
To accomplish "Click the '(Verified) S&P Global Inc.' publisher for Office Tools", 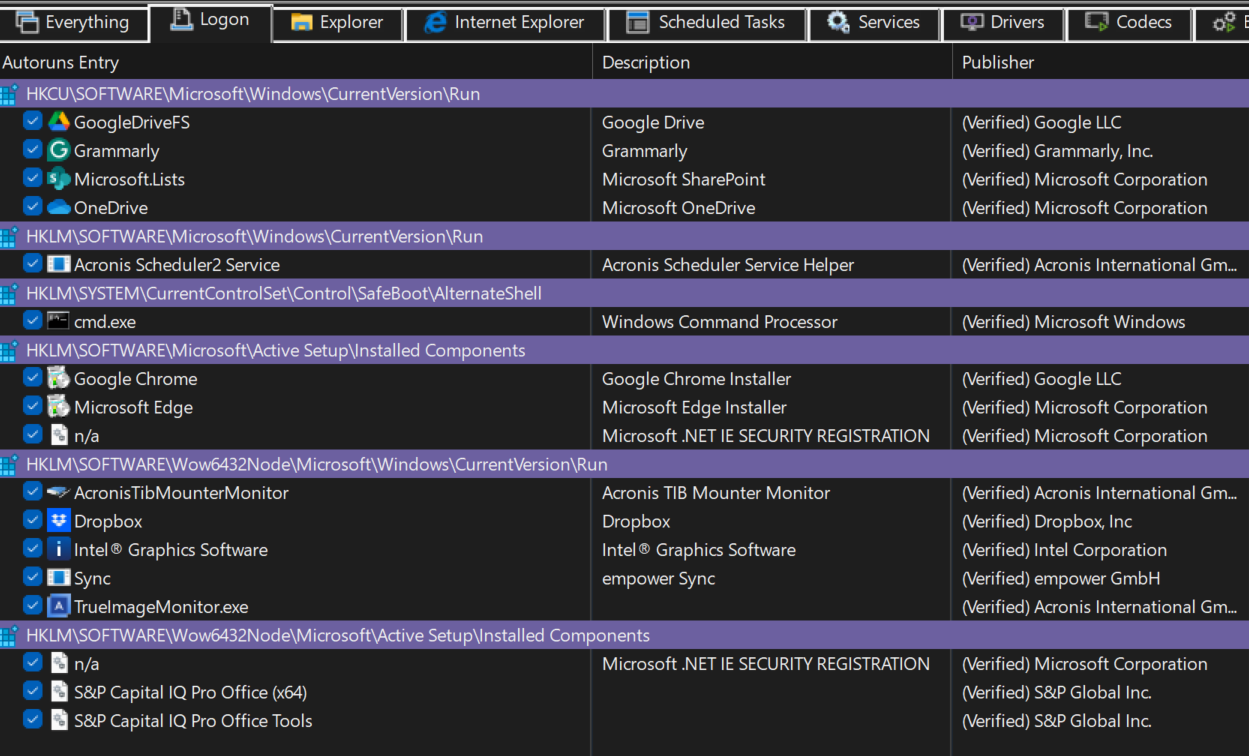I will (1057, 721).
